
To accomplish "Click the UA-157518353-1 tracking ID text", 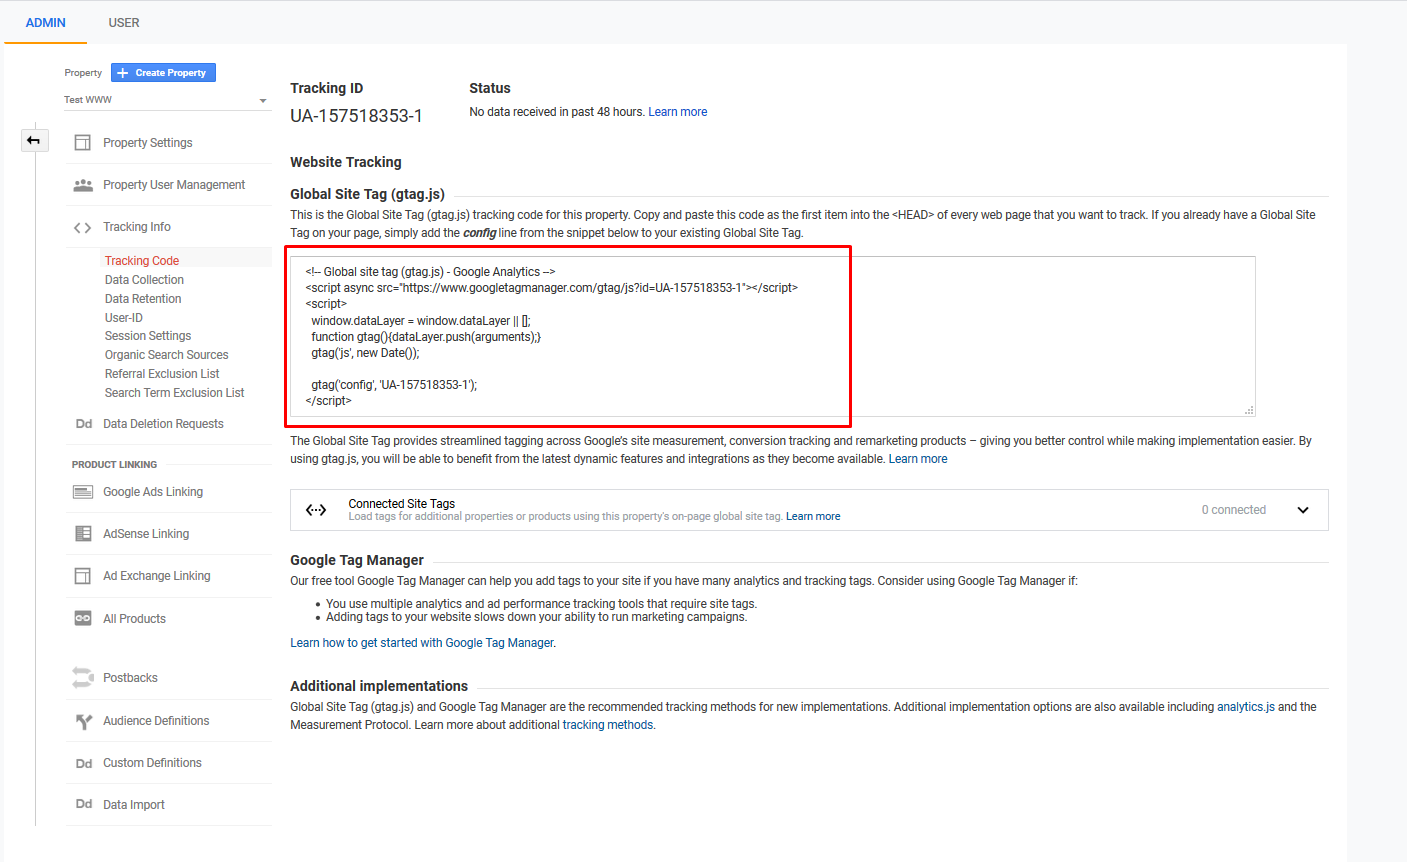I will pos(356,116).
